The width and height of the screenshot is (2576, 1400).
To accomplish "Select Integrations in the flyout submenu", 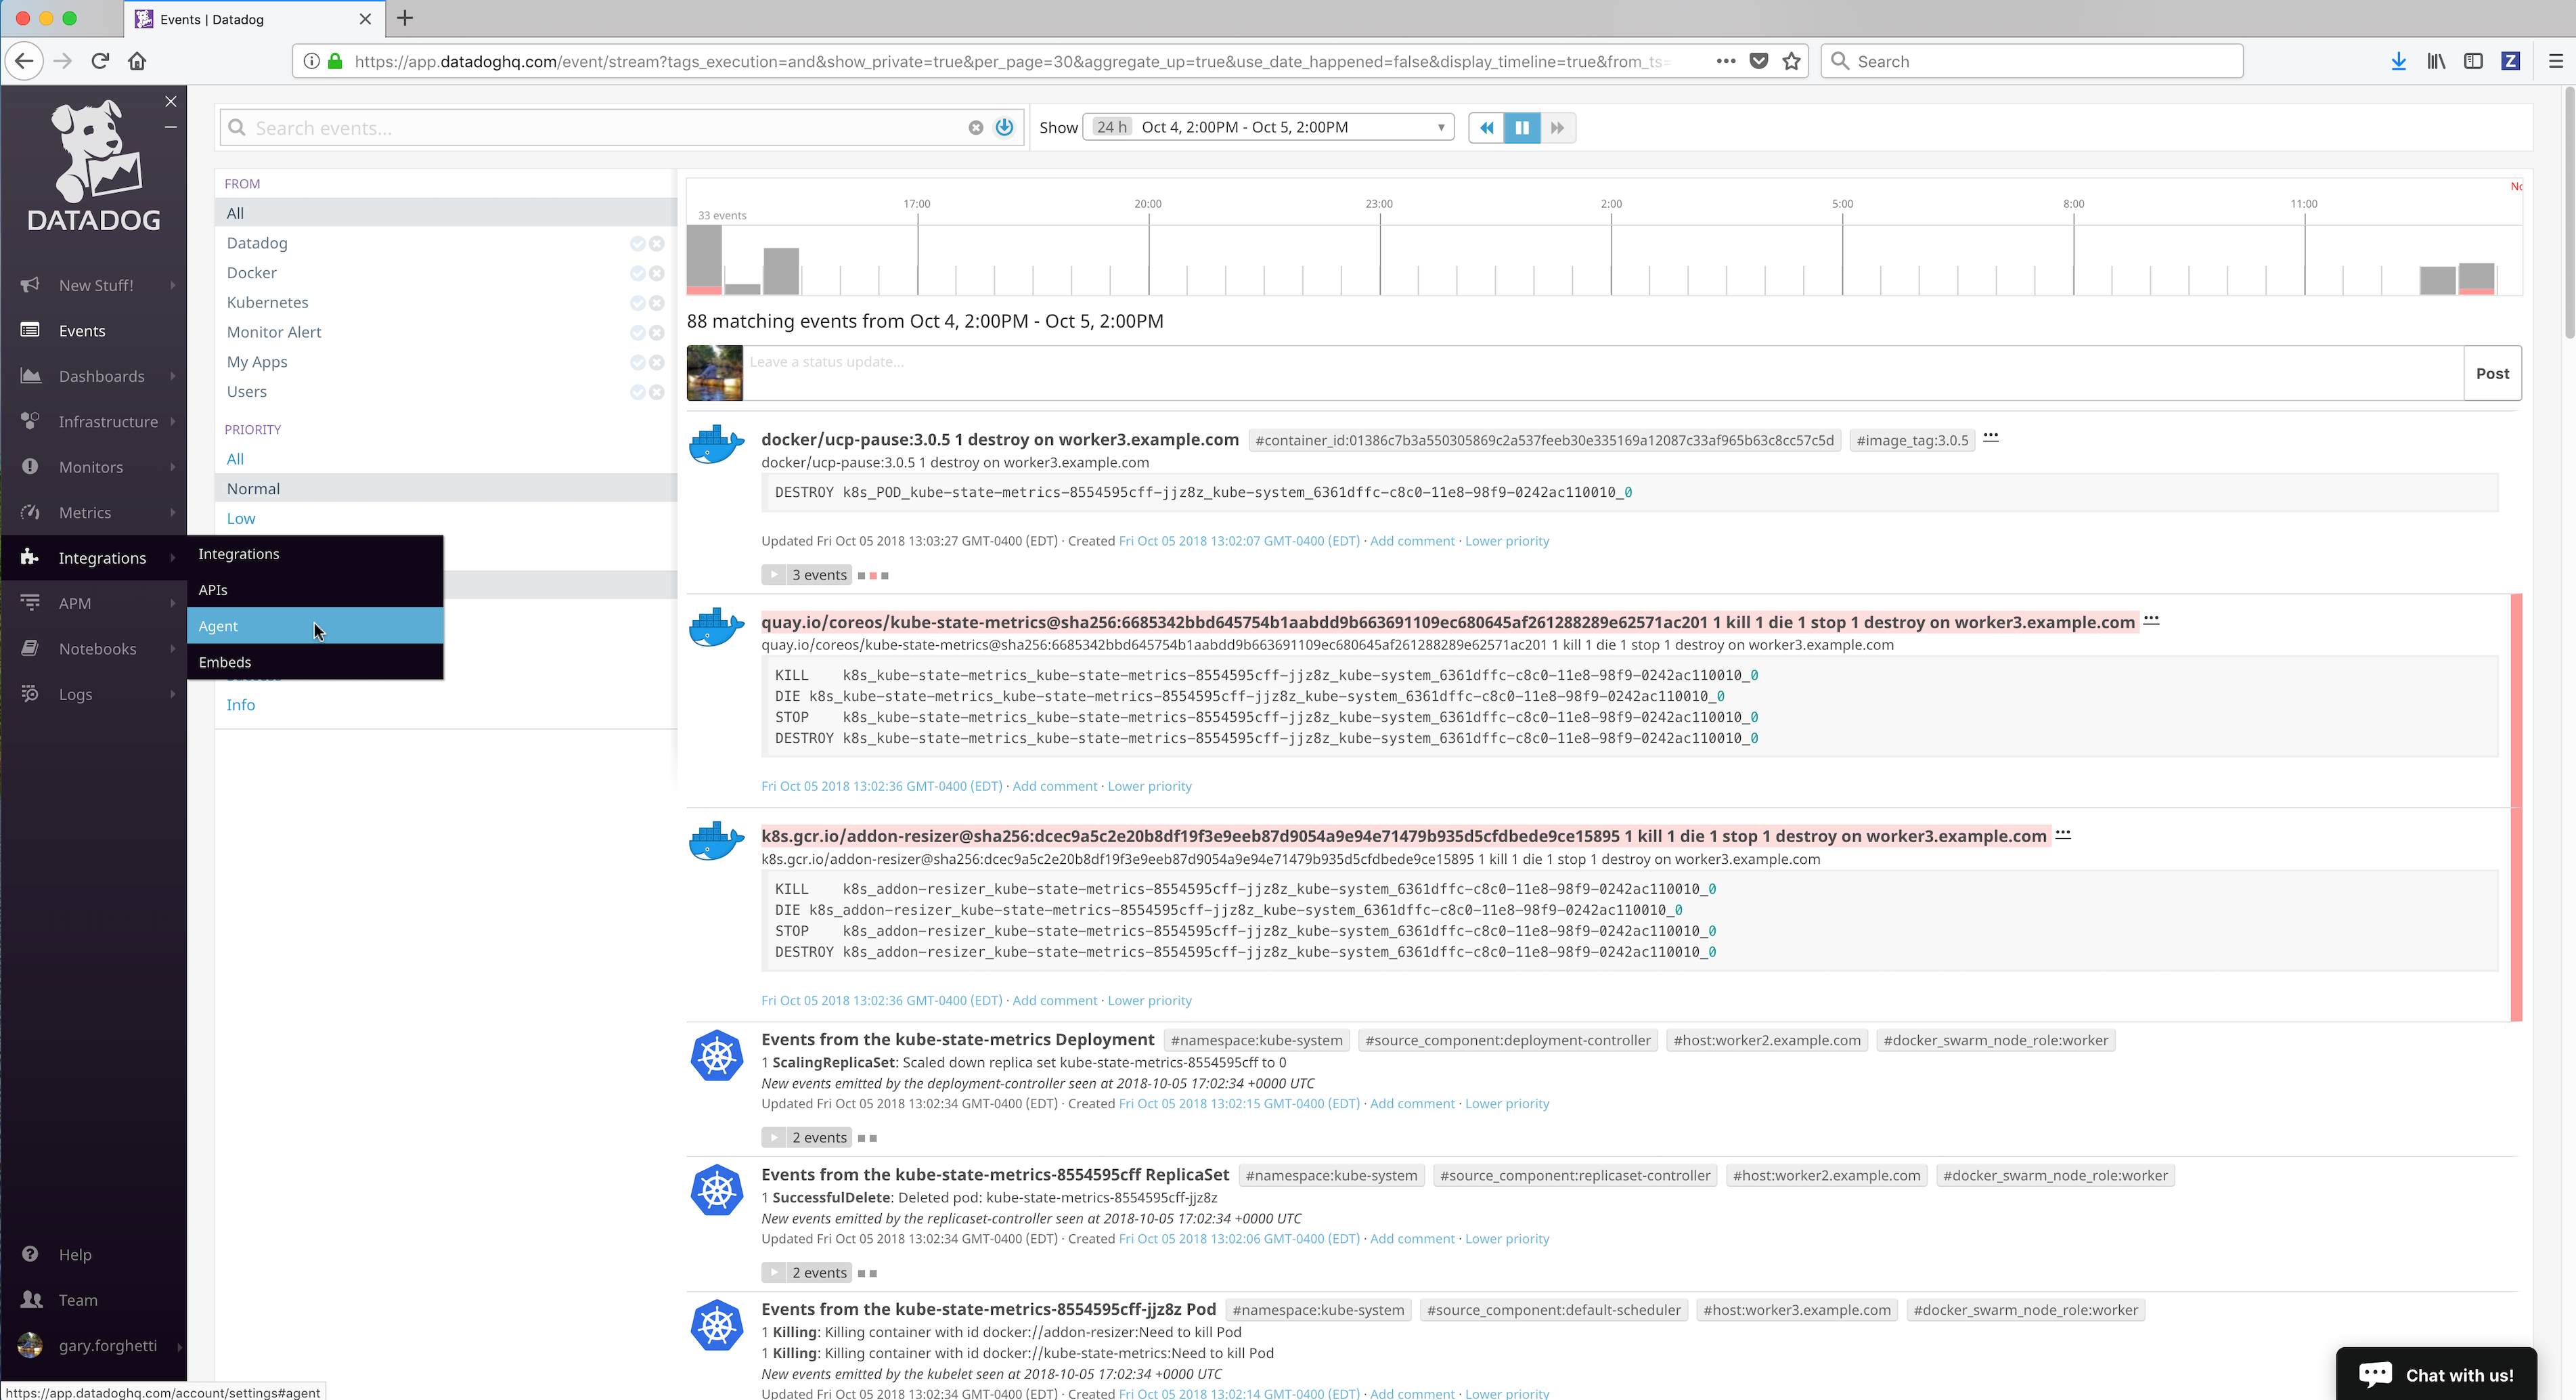I will click(315, 554).
